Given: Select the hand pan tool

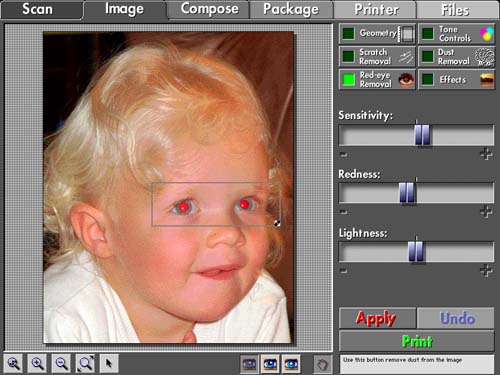Looking at the screenshot, I should click(x=322, y=364).
